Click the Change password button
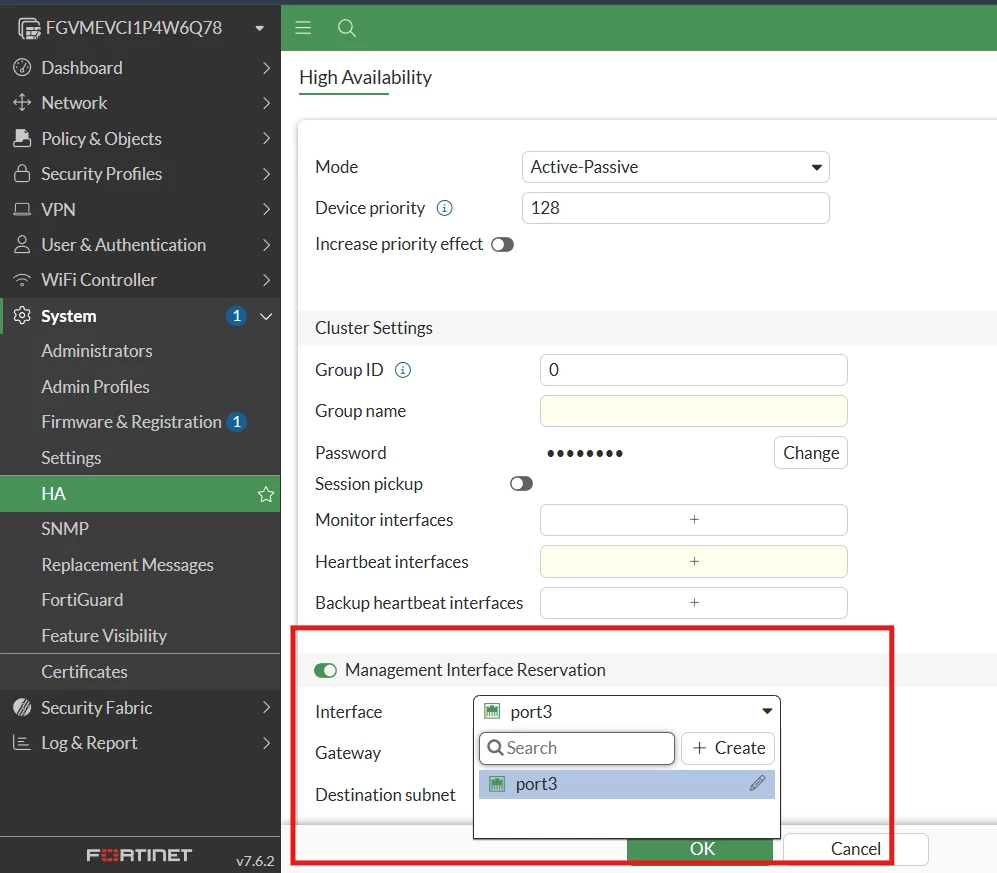Viewport: 997px width, 873px height. pos(811,453)
